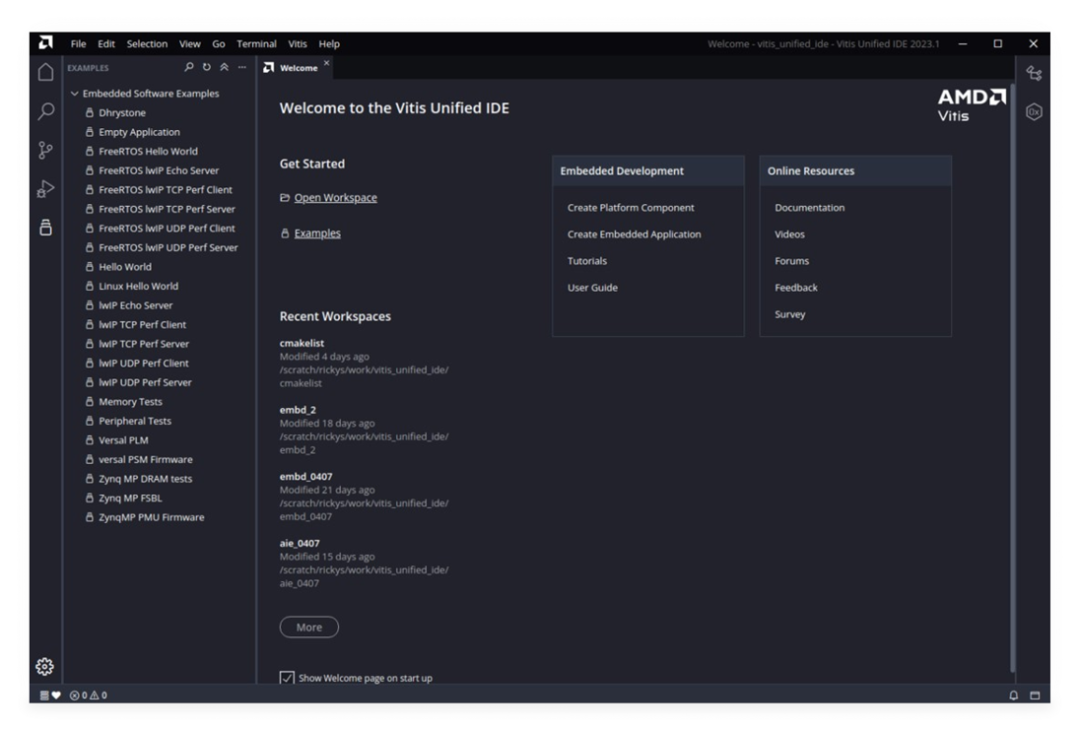Viewport: 1080px width, 731px height.
Task: Collapse all in Examples panel
Action: pyautogui.click(x=224, y=67)
